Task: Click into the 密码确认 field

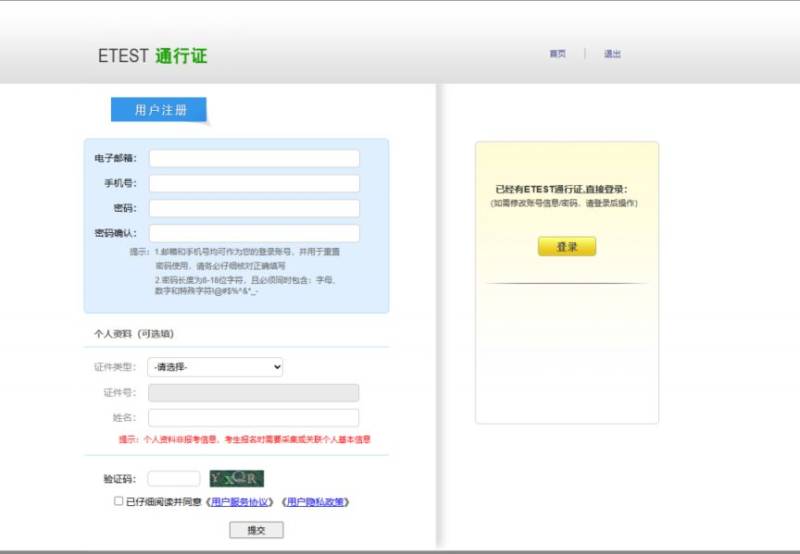Action: 254,233
